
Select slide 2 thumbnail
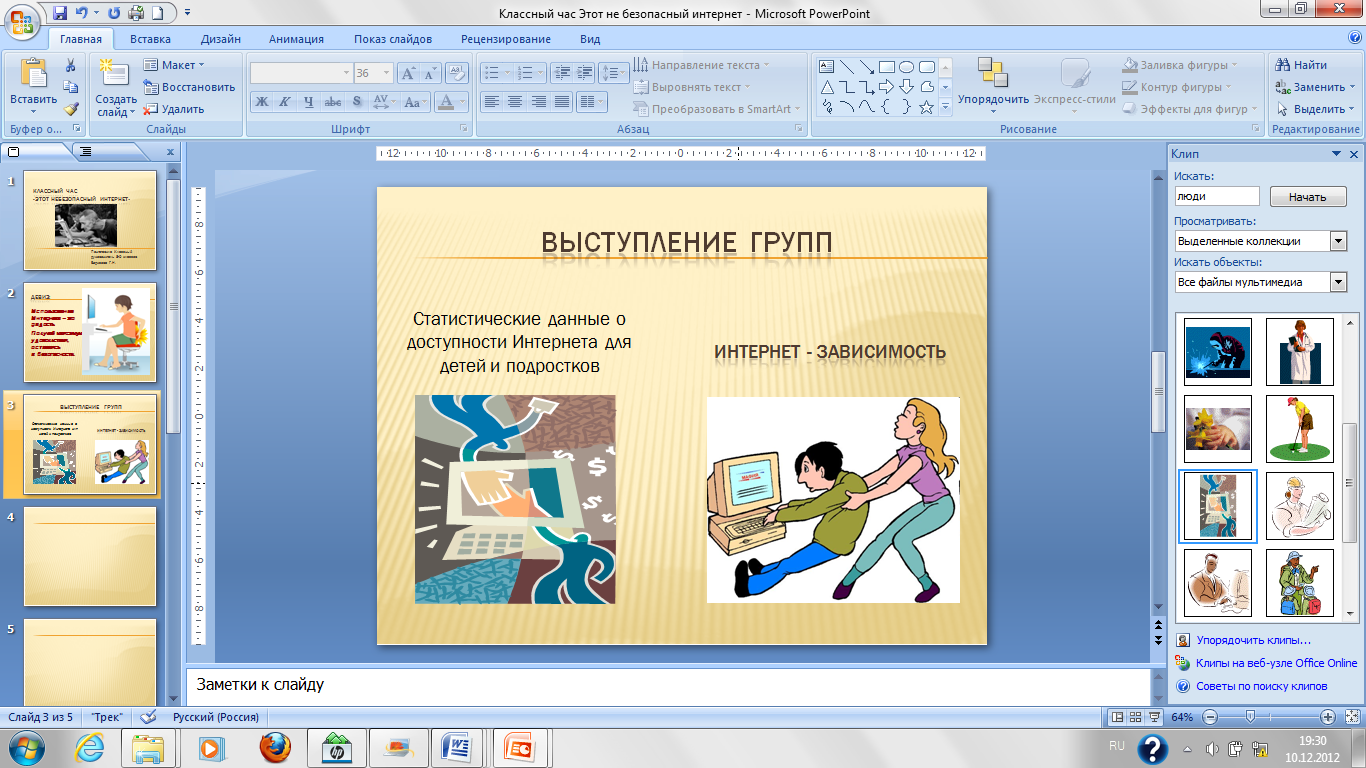pos(90,334)
